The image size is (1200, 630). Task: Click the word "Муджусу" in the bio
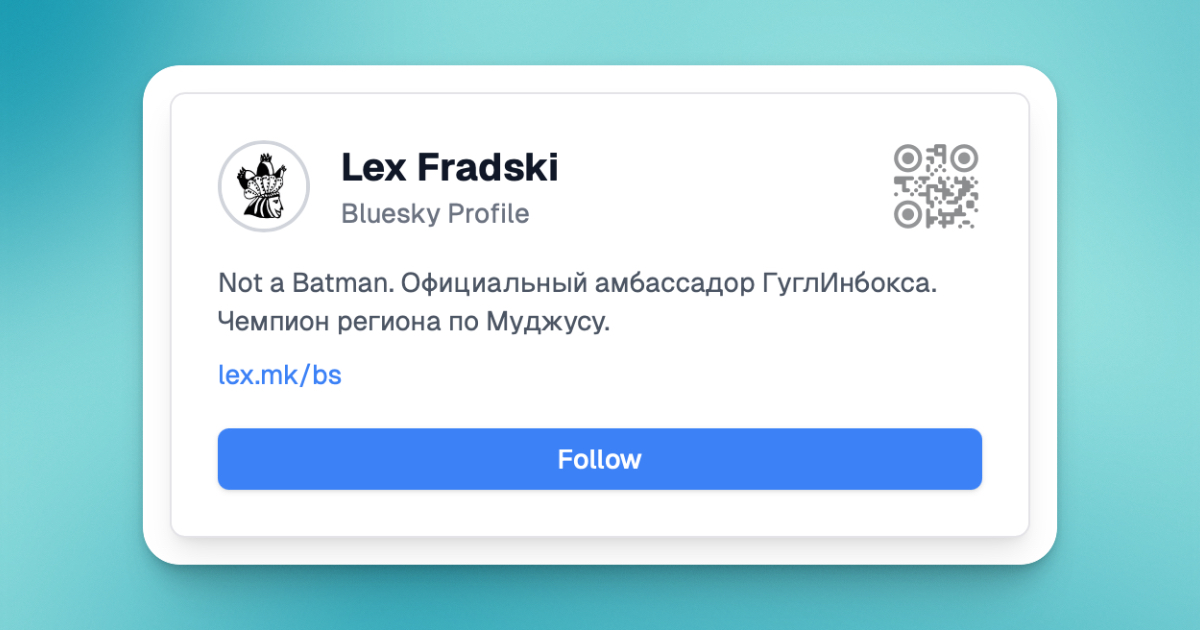547,324
